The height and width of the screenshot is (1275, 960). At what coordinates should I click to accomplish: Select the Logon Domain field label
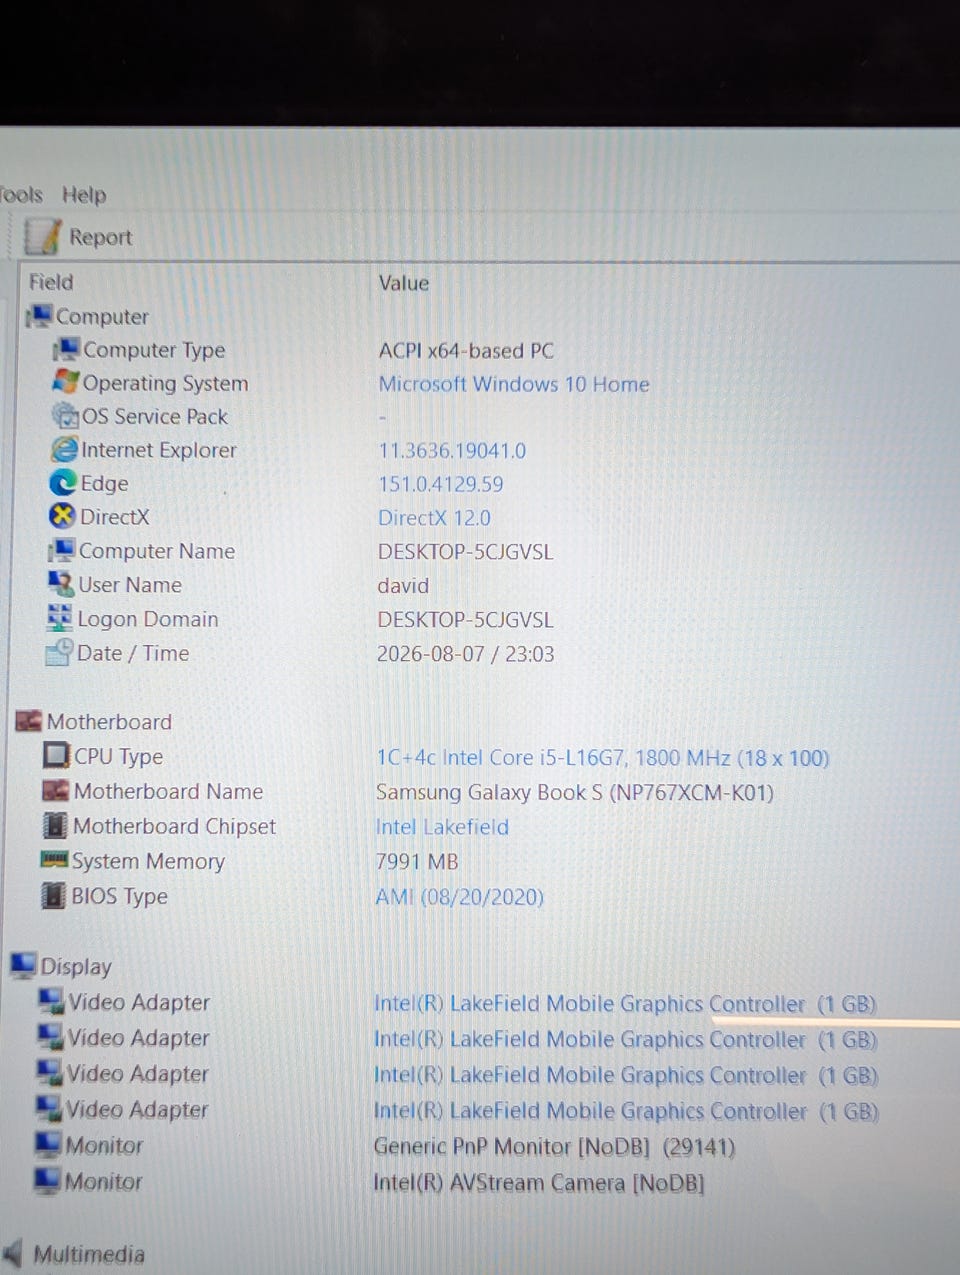pos(148,619)
